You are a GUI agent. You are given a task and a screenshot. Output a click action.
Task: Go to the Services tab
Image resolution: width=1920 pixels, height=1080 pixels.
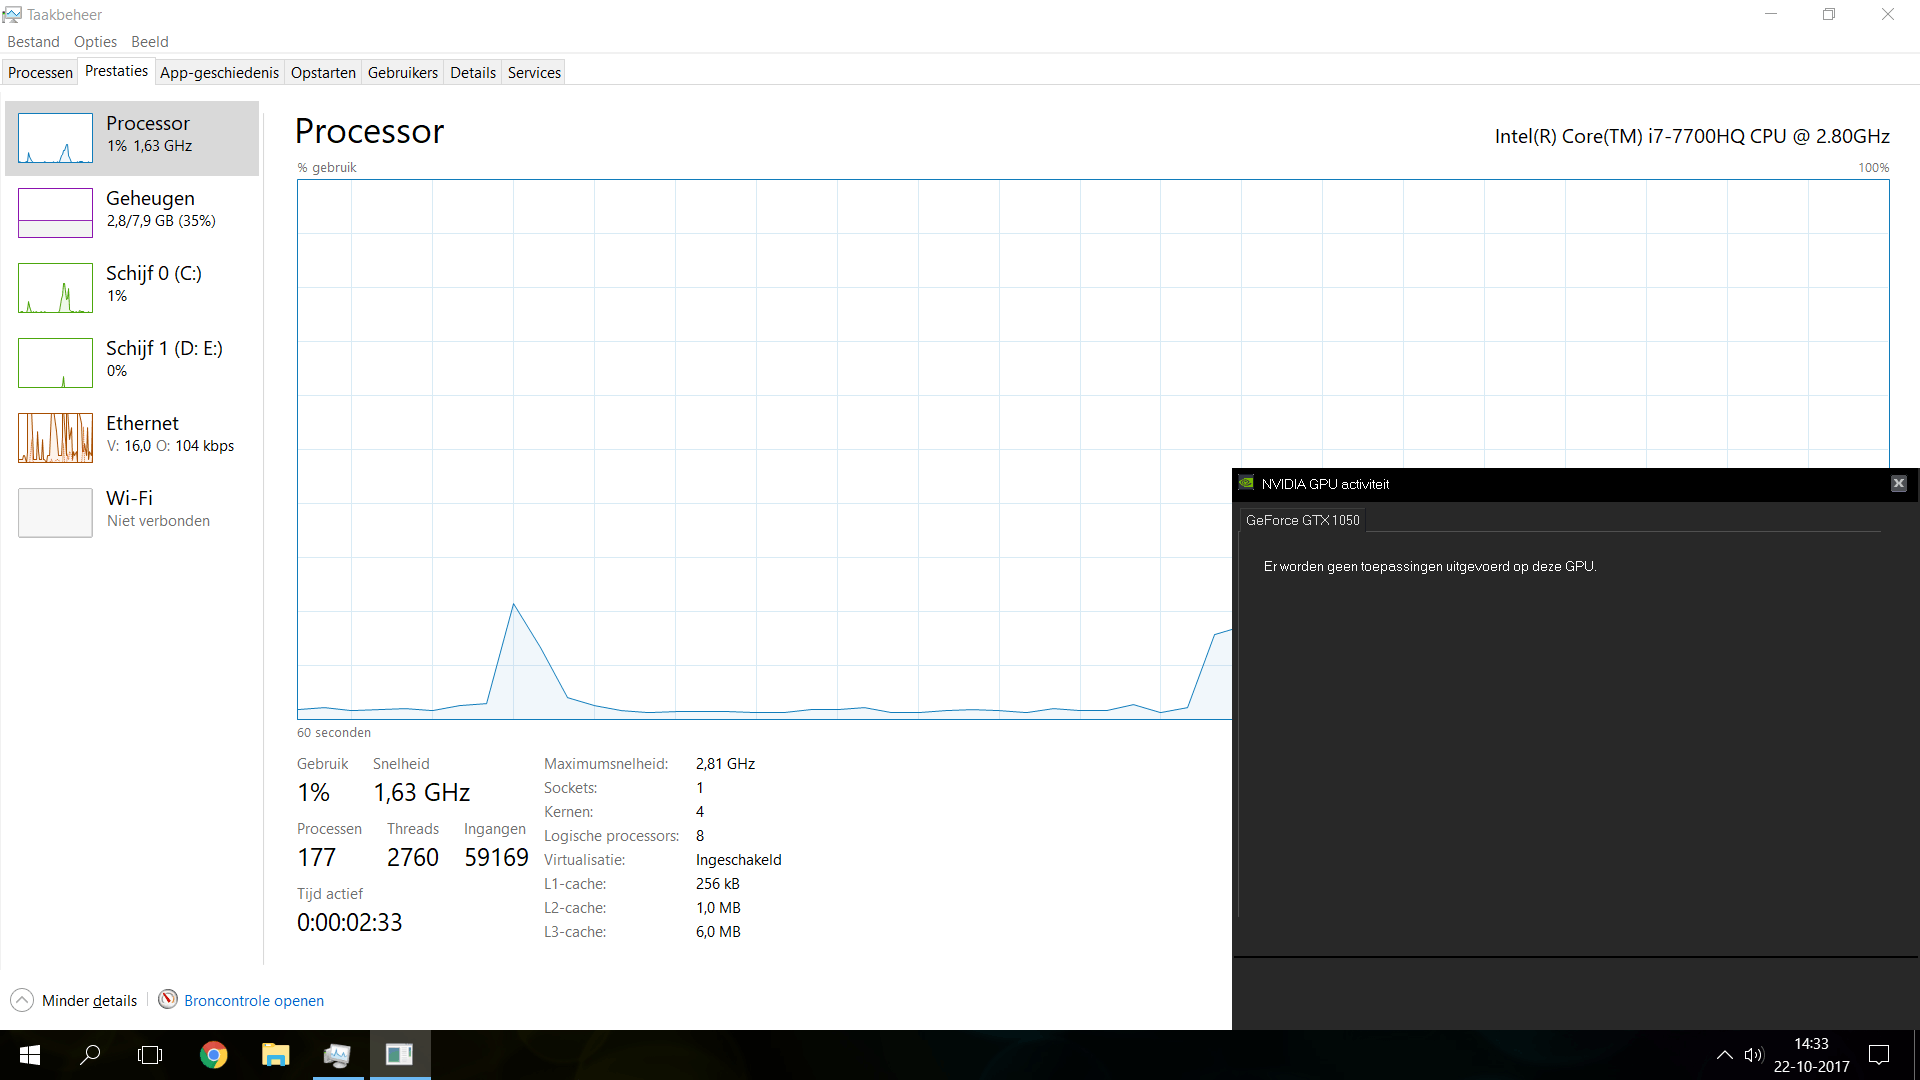[534, 72]
